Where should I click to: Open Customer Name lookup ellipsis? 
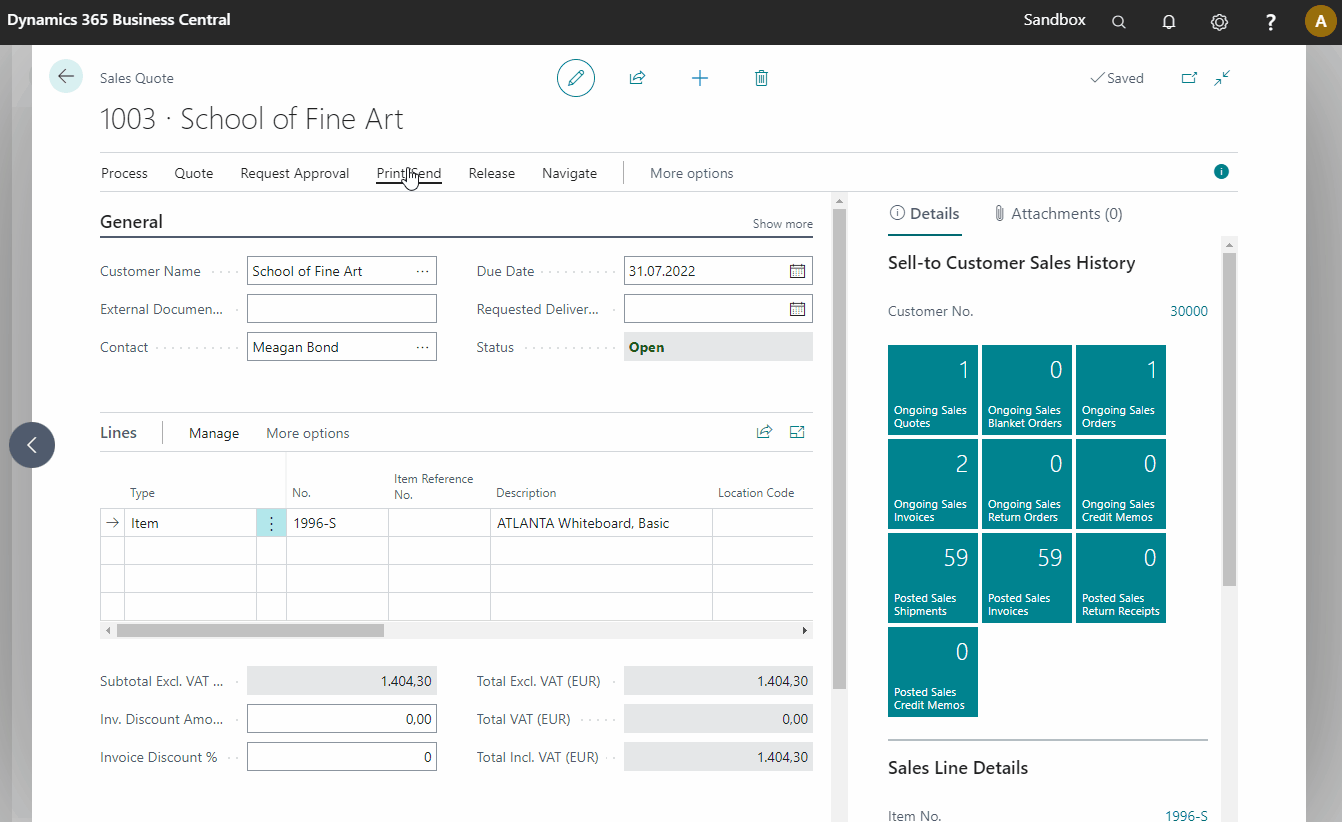tap(423, 271)
